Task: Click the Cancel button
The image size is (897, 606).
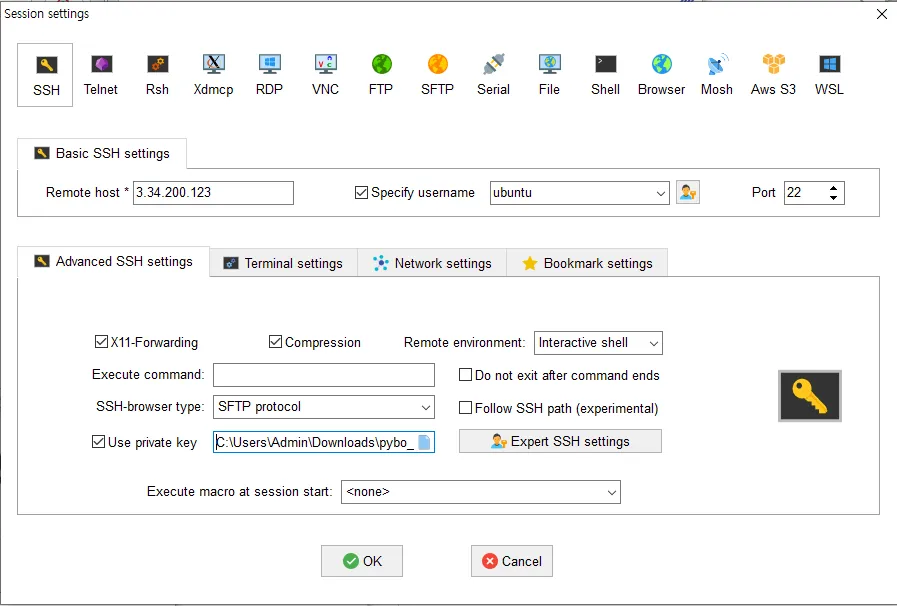Action: [511, 561]
